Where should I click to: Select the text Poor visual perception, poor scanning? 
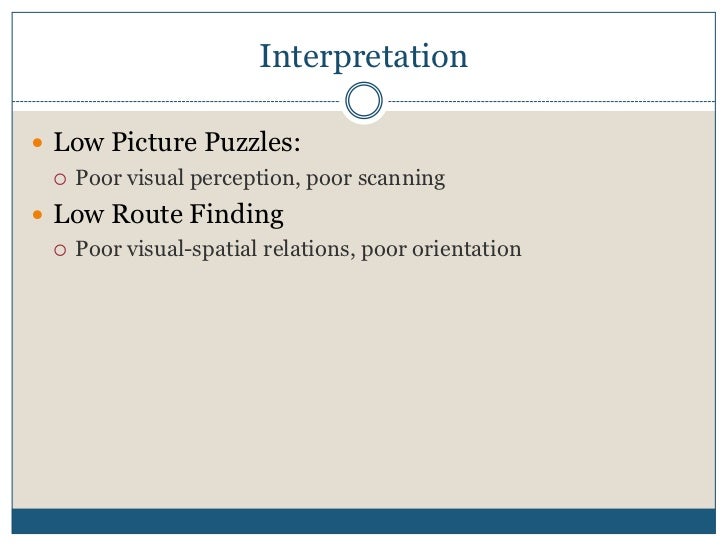260,179
